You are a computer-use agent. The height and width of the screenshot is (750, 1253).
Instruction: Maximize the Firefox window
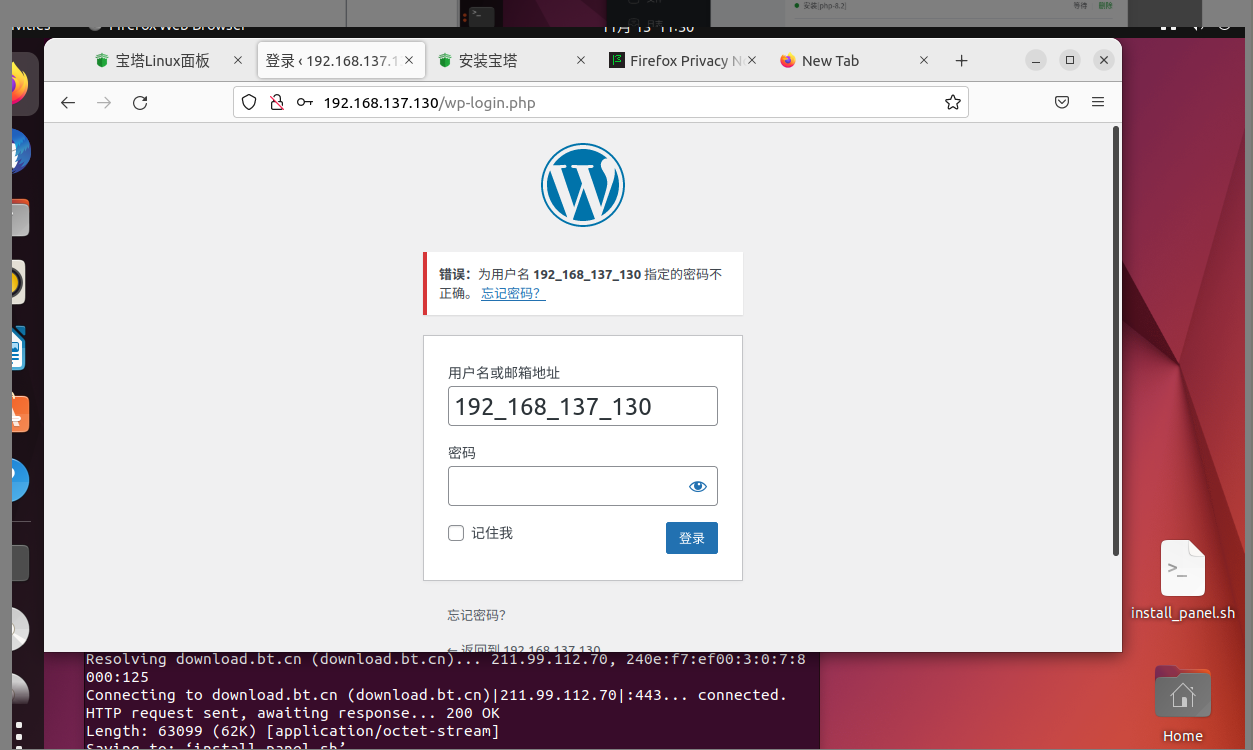[1070, 61]
